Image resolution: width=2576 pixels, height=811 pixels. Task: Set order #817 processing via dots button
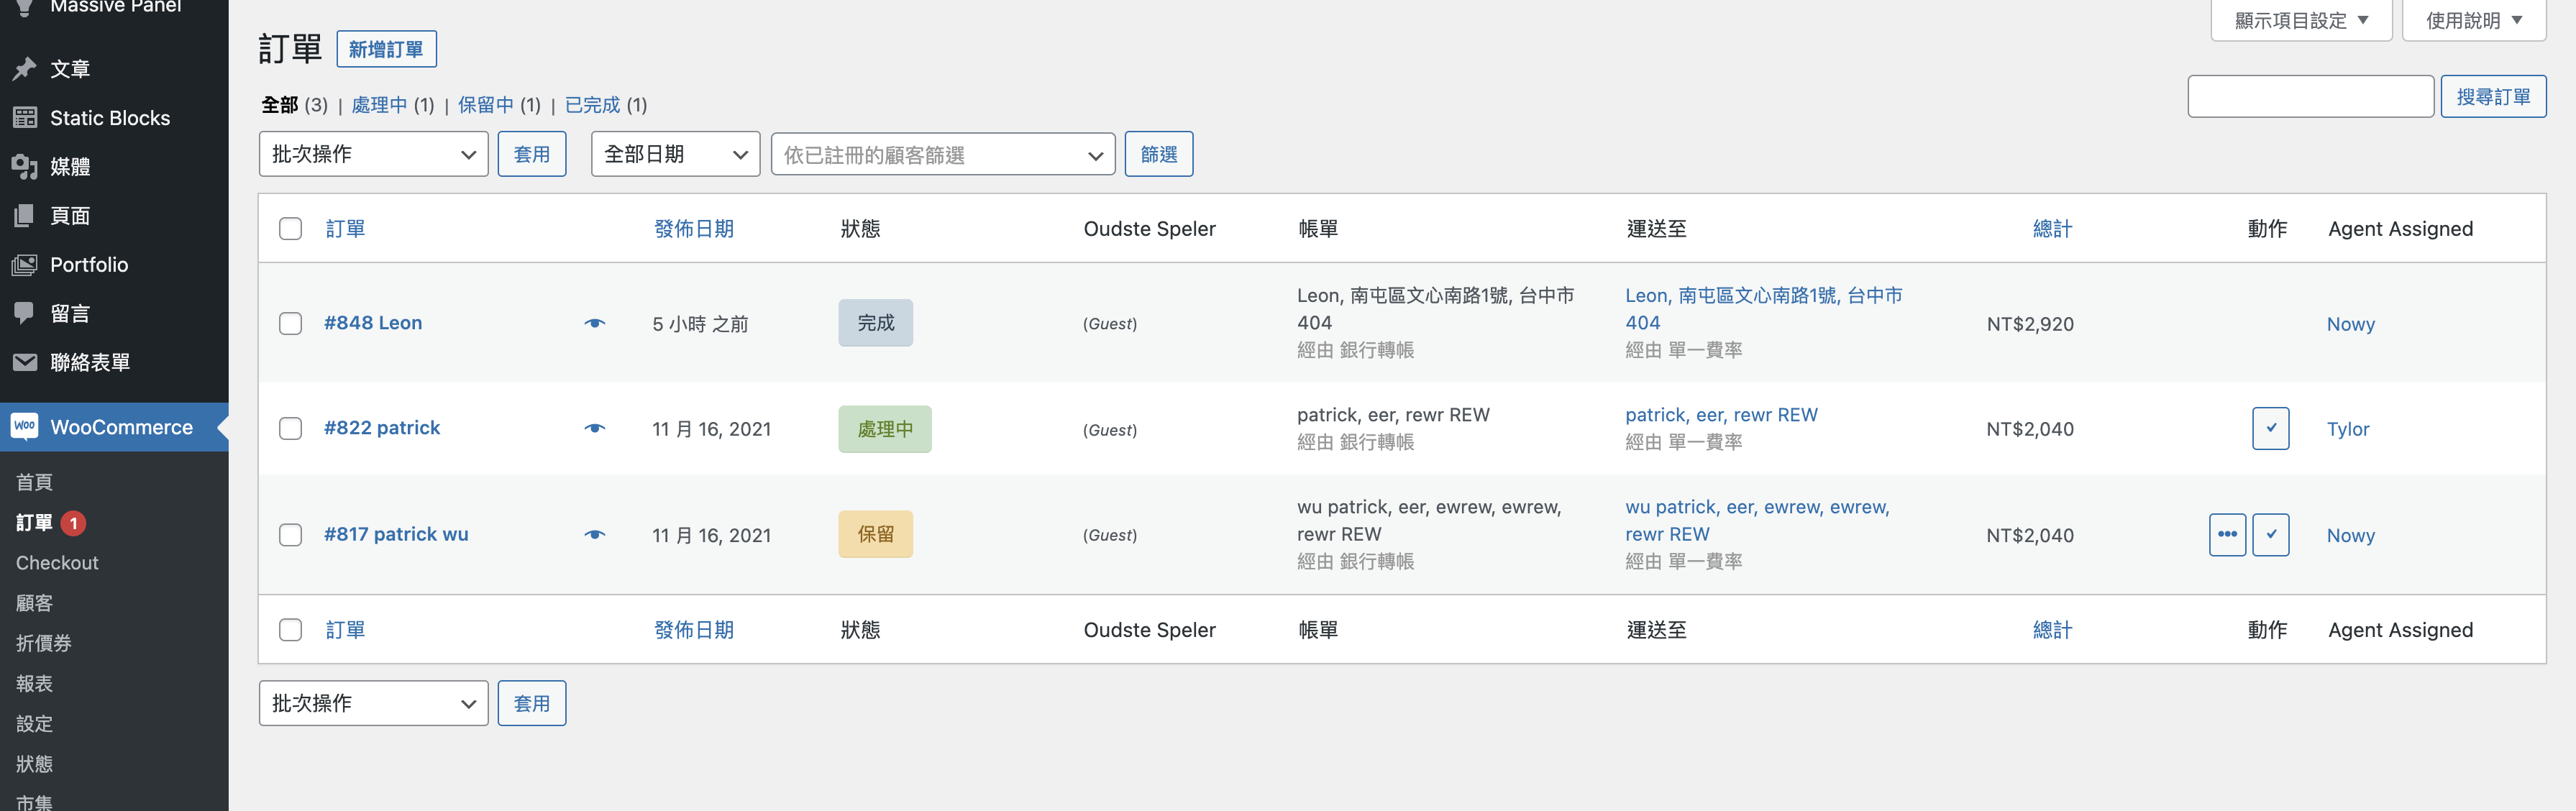2227,535
